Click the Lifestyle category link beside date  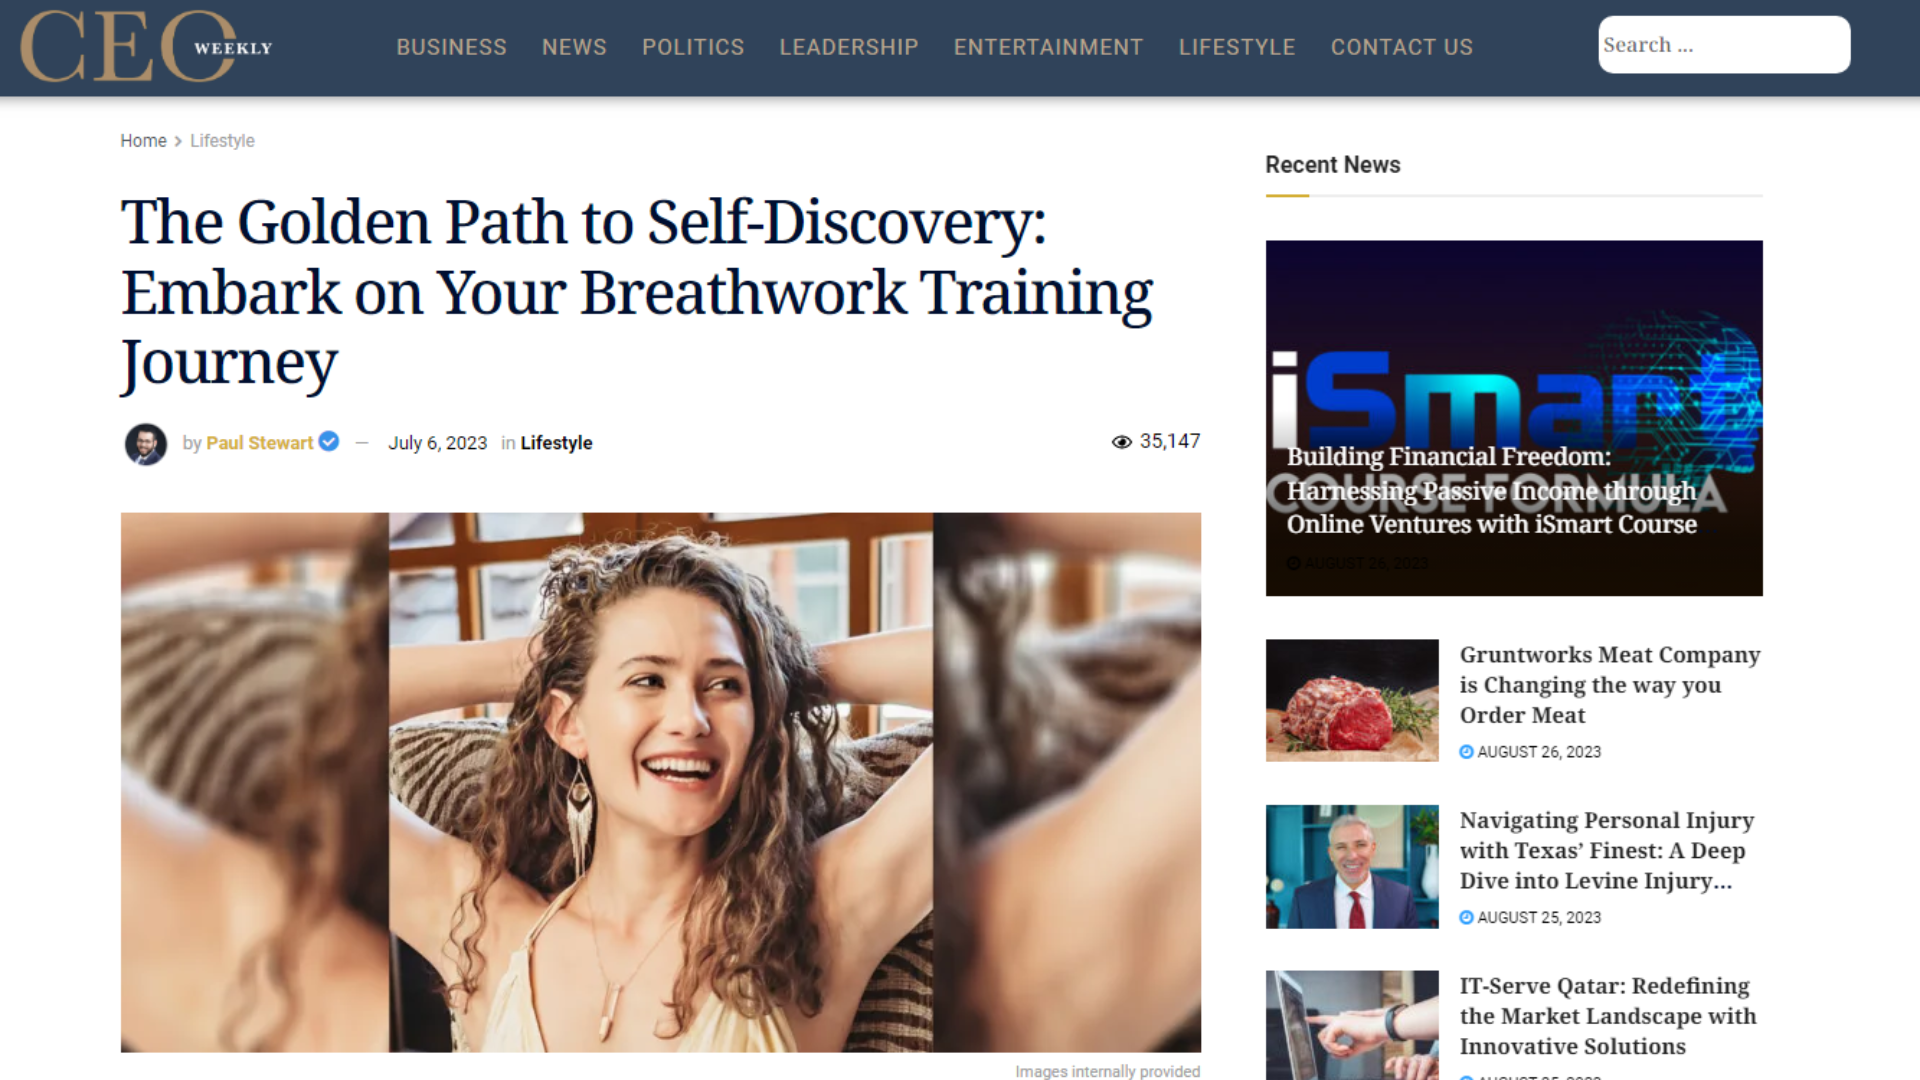(556, 443)
